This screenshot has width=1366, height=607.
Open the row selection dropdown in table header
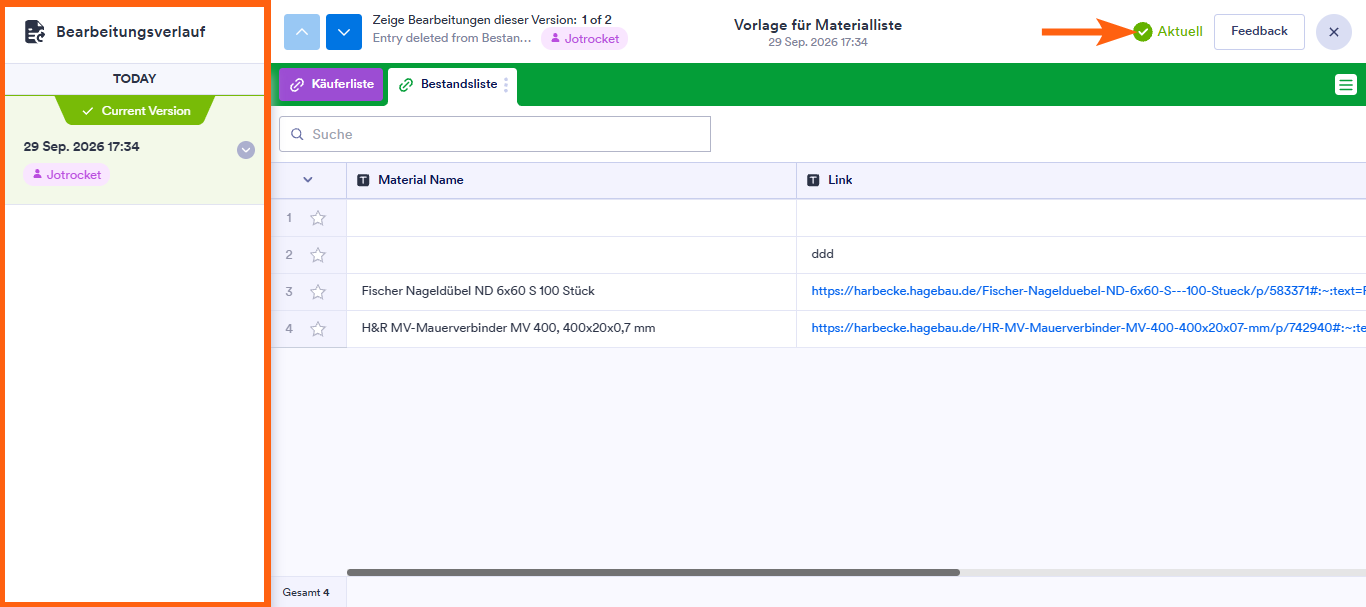point(308,180)
